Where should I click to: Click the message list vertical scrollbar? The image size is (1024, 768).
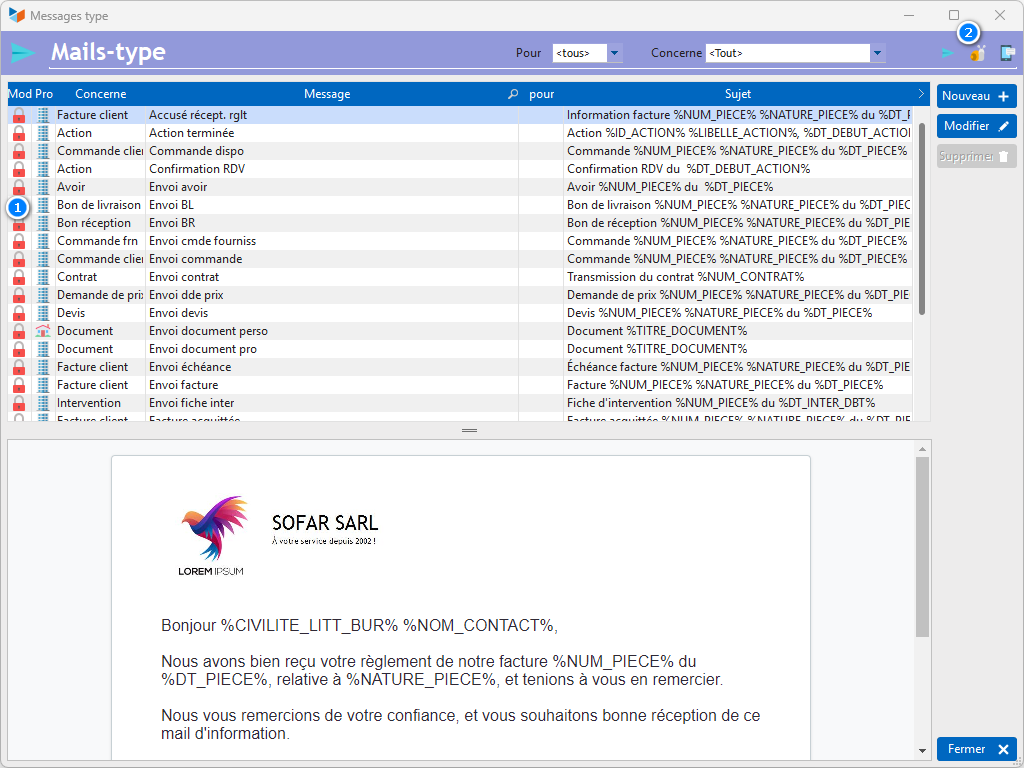click(921, 220)
